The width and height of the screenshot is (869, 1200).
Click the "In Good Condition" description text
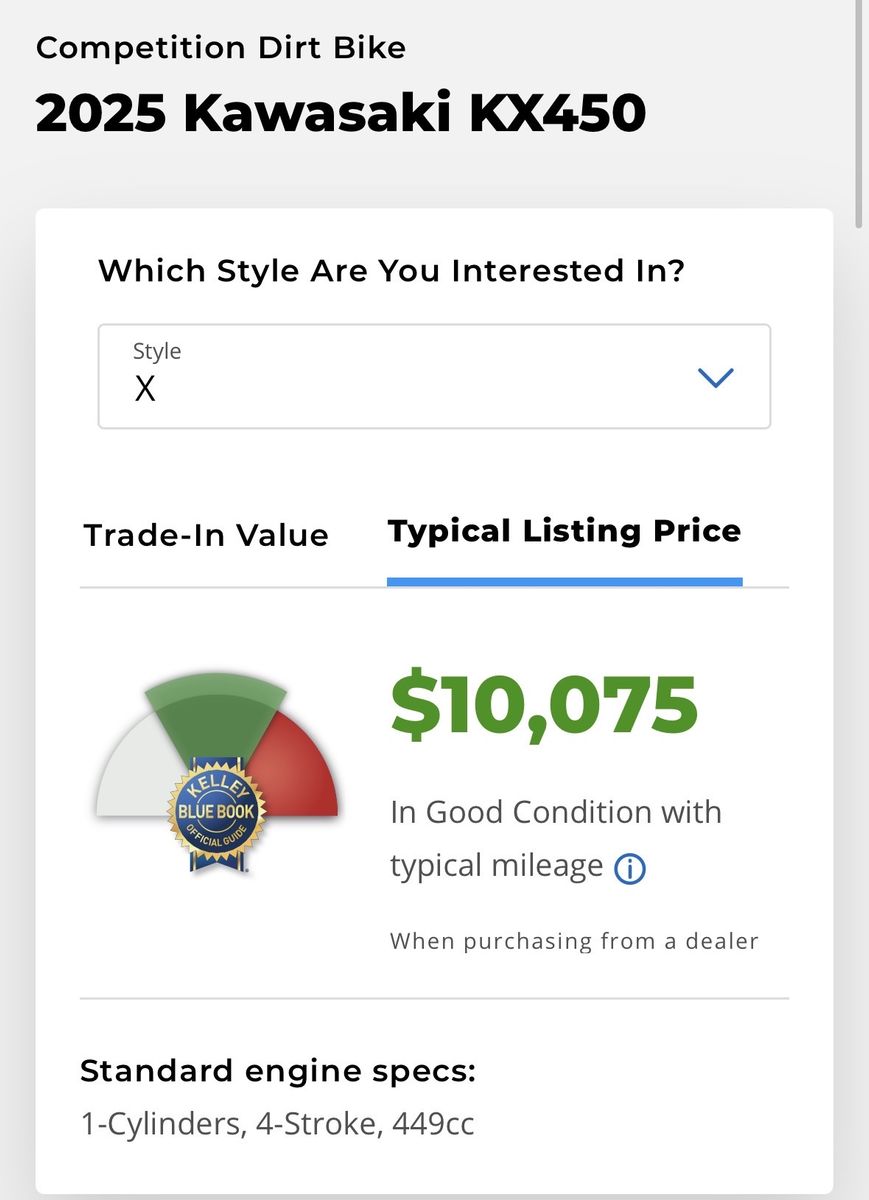(555, 812)
